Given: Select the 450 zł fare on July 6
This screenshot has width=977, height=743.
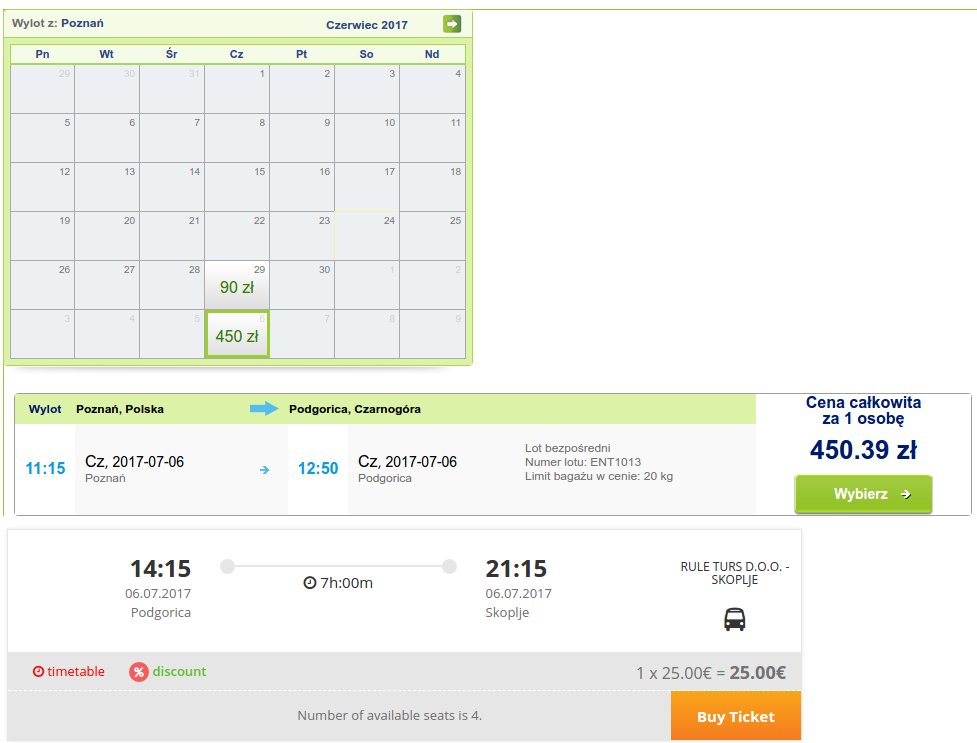Looking at the screenshot, I should 237,334.
